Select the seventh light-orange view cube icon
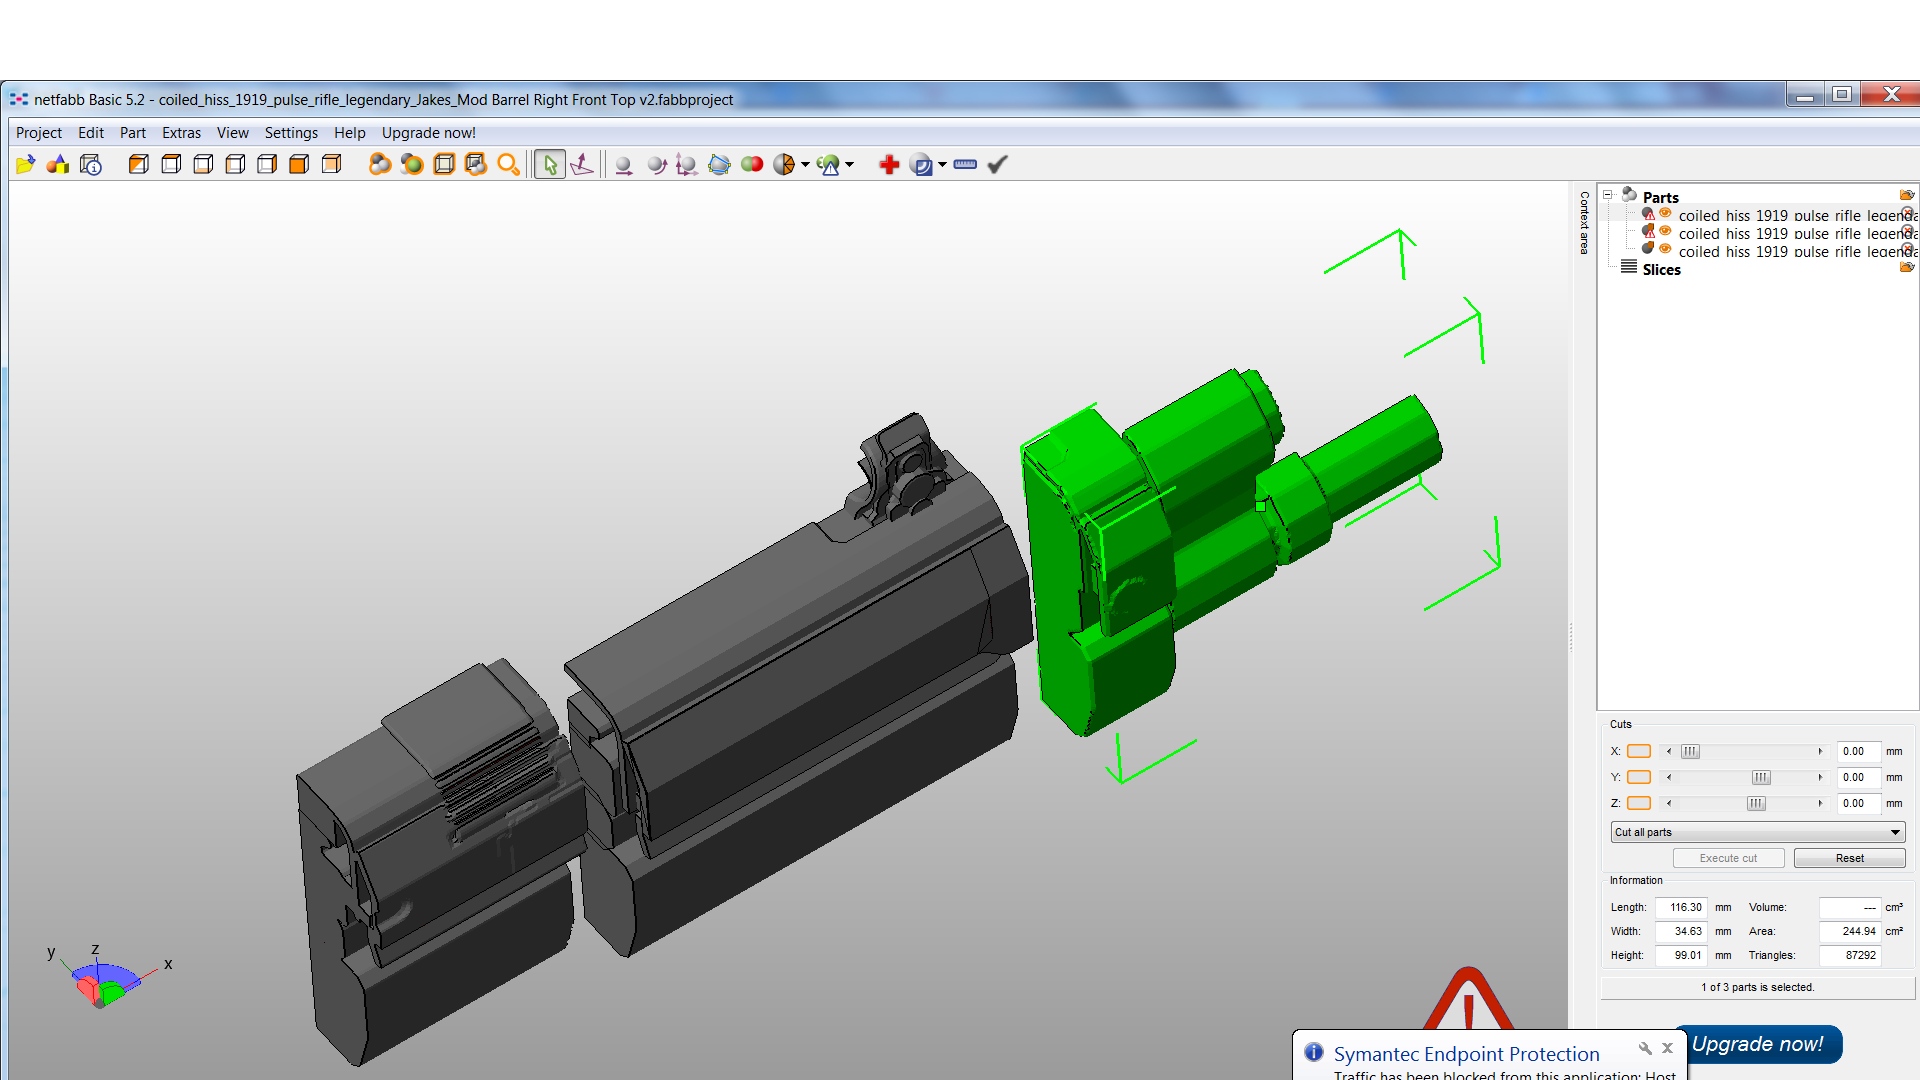The image size is (1920, 1080). point(331,165)
